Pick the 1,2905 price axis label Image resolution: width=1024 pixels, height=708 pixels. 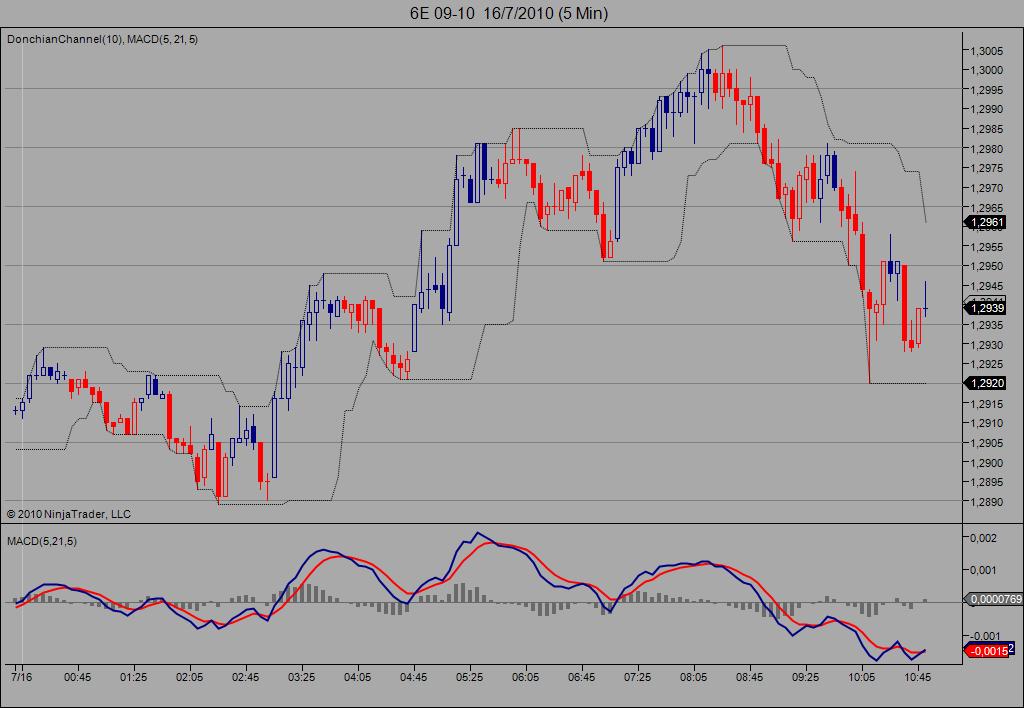click(x=986, y=443)
